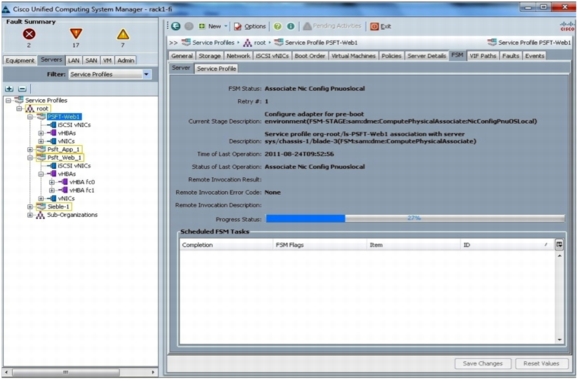Expand vHBAs under PSFT-Web1

(x=41, y=133)
